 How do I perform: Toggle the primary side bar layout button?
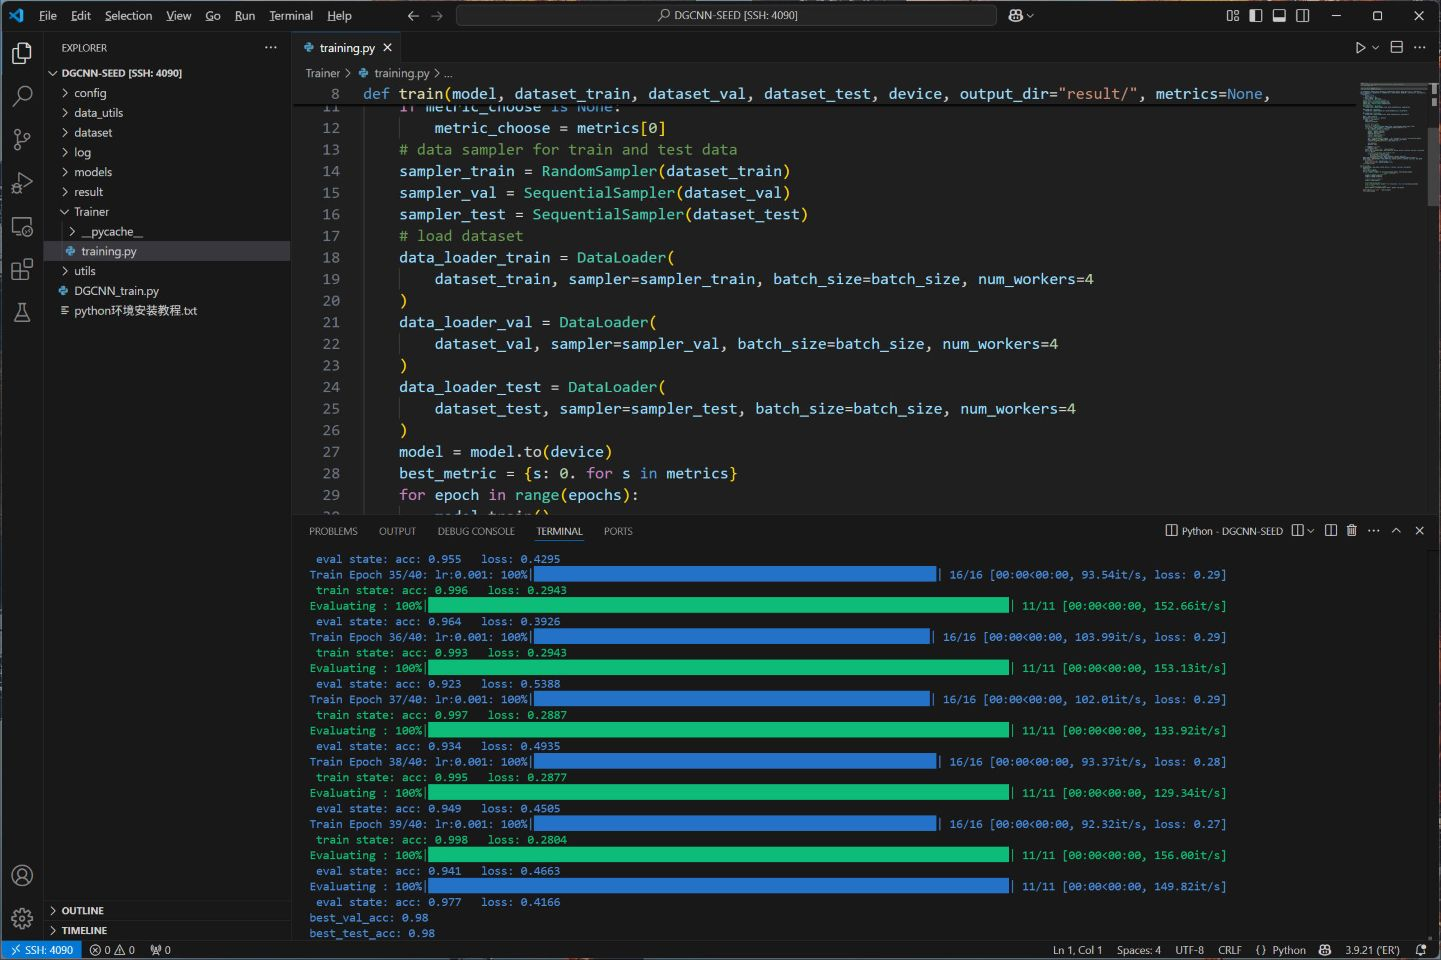pos(1256,16)
